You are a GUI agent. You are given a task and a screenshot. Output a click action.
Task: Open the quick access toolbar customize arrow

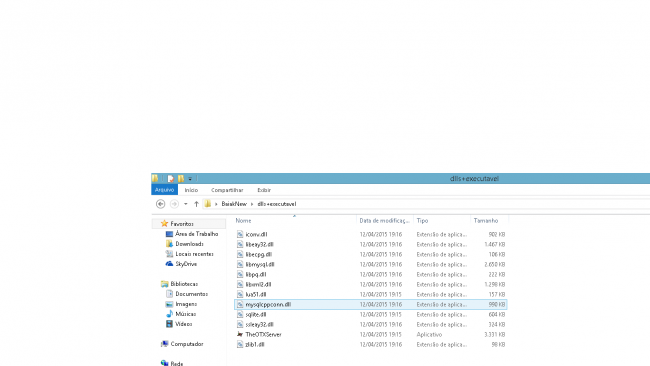click(190, 179)
